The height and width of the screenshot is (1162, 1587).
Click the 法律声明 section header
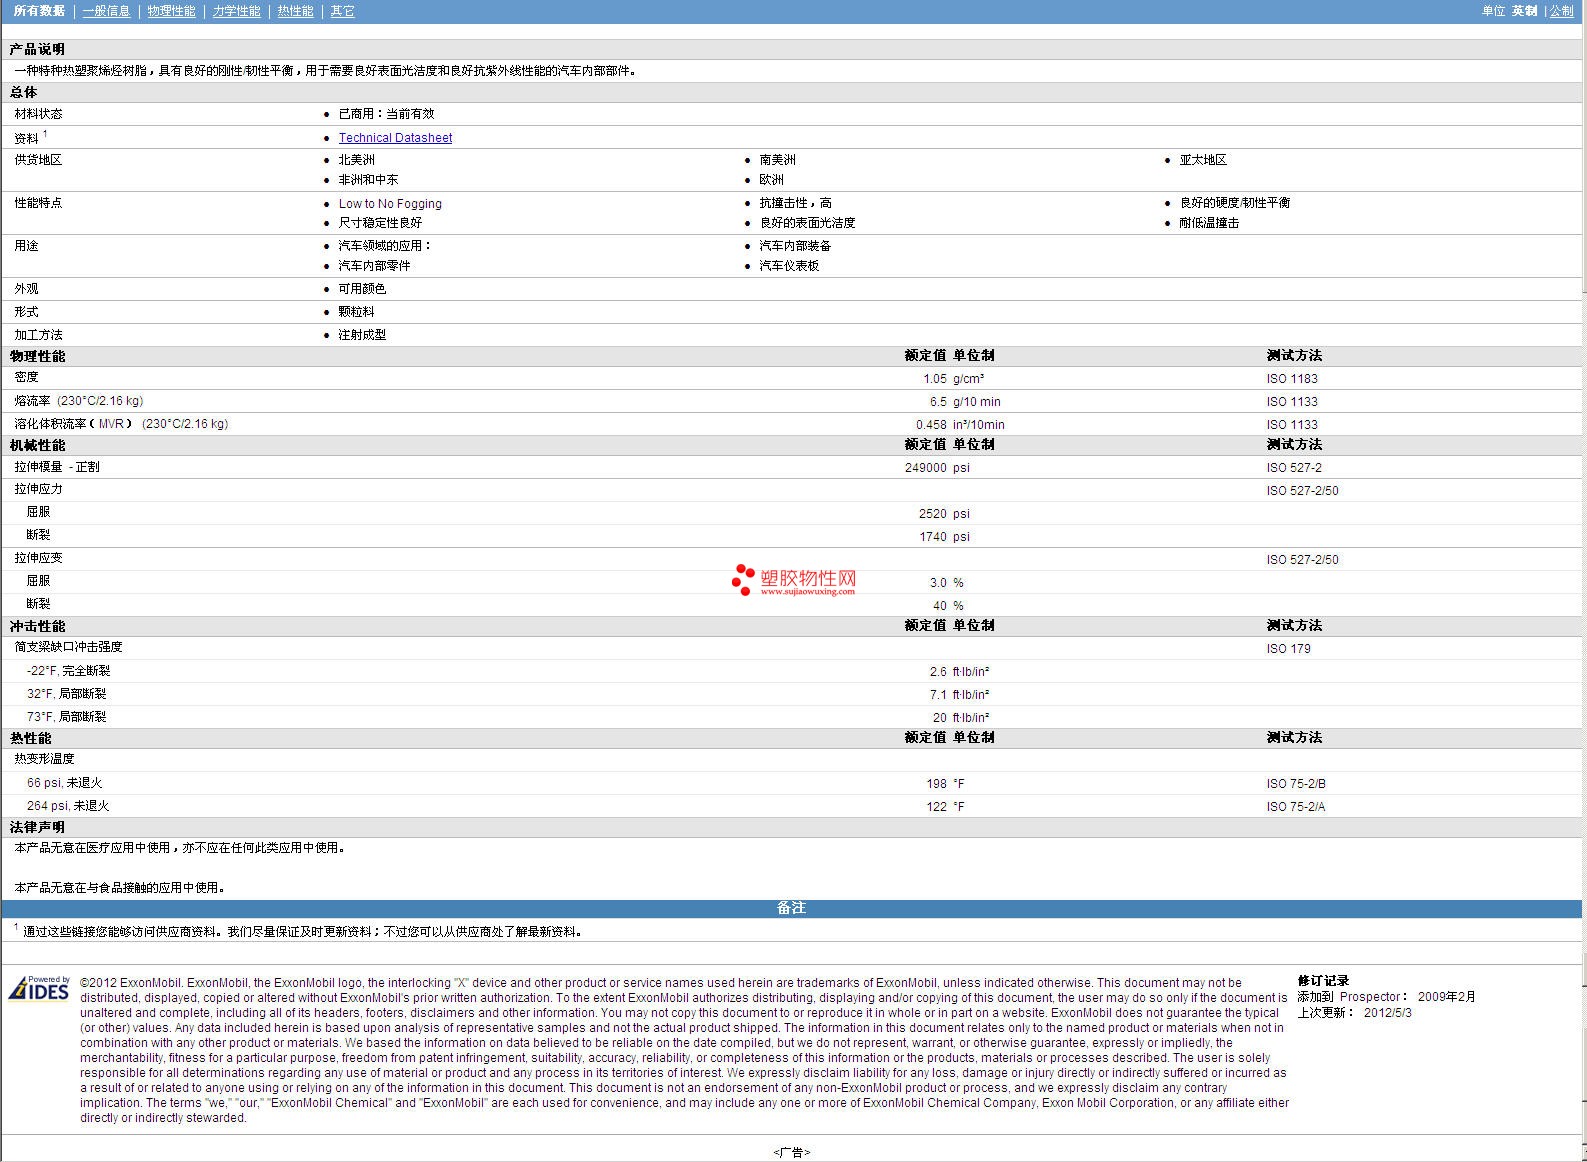[37, 827]
